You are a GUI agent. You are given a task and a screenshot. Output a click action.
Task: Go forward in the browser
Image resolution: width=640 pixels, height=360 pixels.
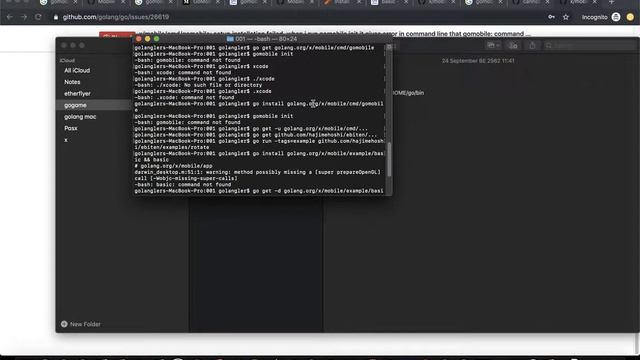[24, 17]
